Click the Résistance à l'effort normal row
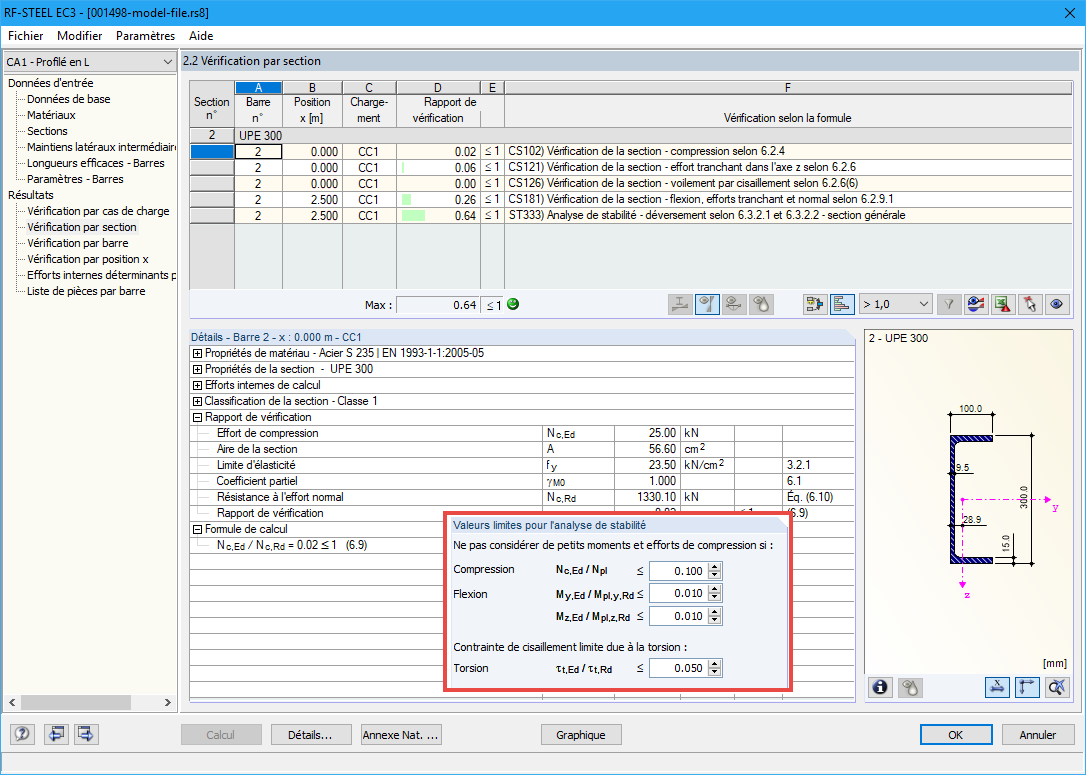 click(522, 497)
